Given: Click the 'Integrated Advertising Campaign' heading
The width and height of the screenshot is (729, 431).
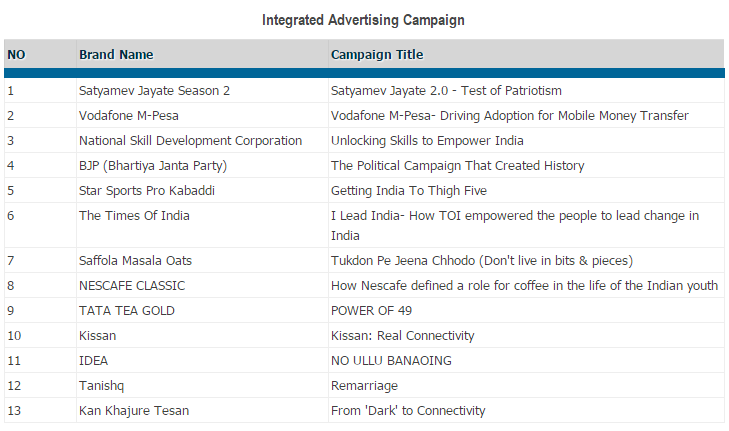Looking at the screenshot, I should pos(363,20).
